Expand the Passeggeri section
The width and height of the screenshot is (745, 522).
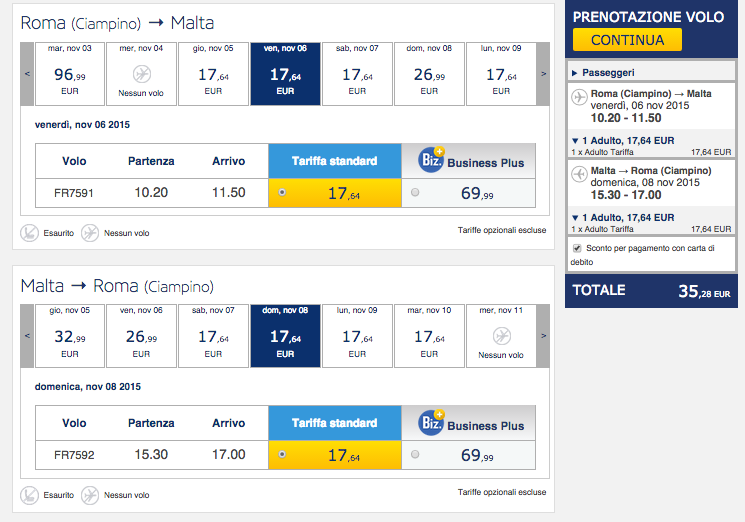tap(573, 72)
